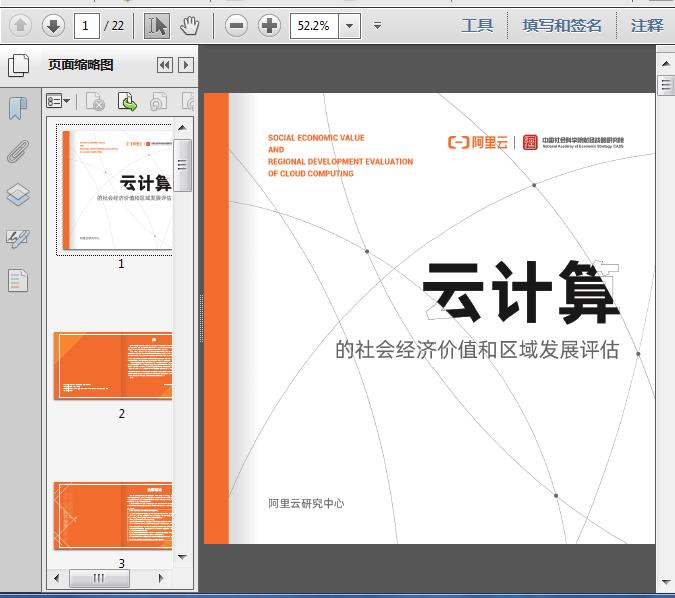Zoom out with the minus button
The height and width of the screenshot is (598, 675).
click(x=236, y=26)
